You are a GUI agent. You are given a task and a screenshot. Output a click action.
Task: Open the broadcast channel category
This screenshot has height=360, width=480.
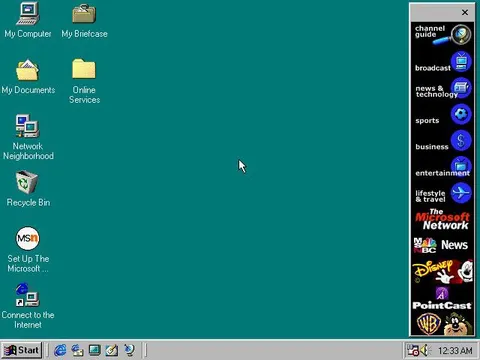tap(442, 62)
